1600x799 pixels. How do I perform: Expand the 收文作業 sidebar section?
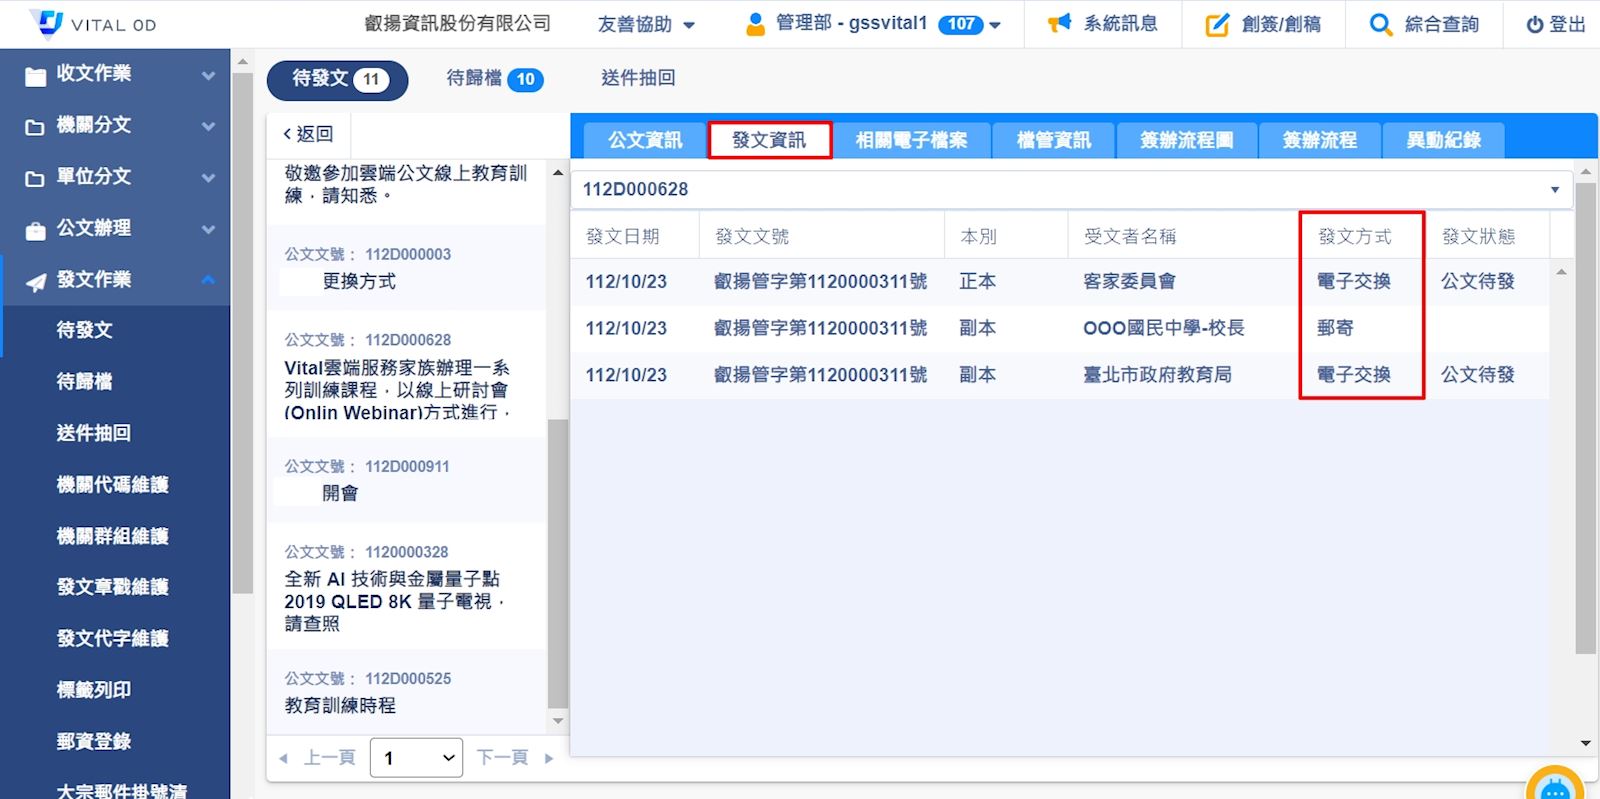pos(208,74)
